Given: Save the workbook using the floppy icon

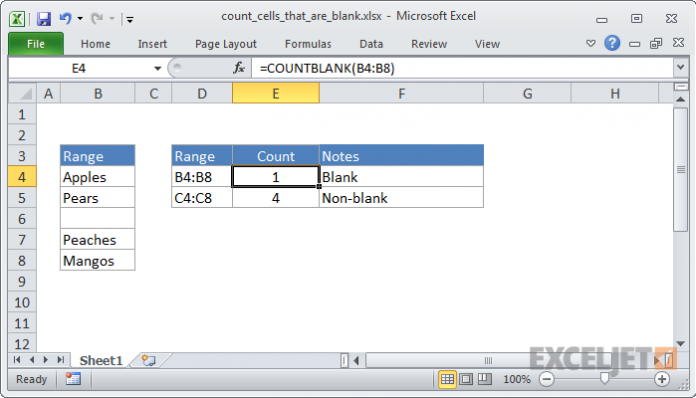Looking at the screenshot, I should coord(44,19).
